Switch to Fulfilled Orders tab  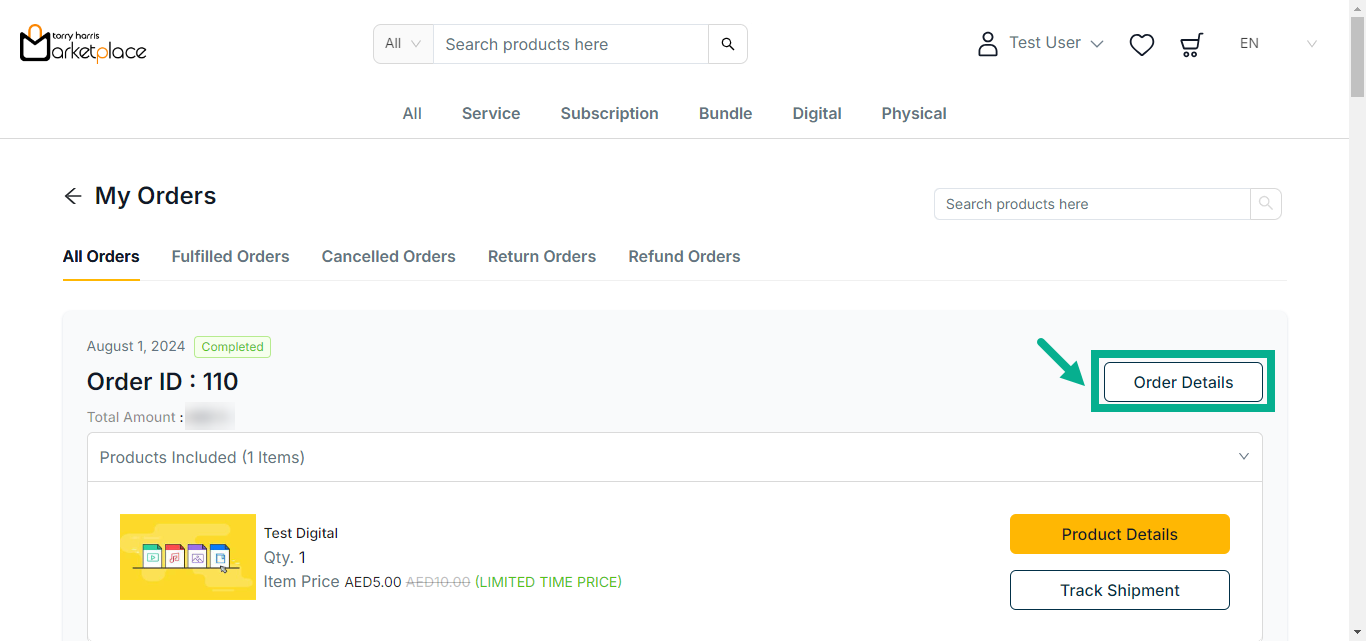tap(230, 256)
